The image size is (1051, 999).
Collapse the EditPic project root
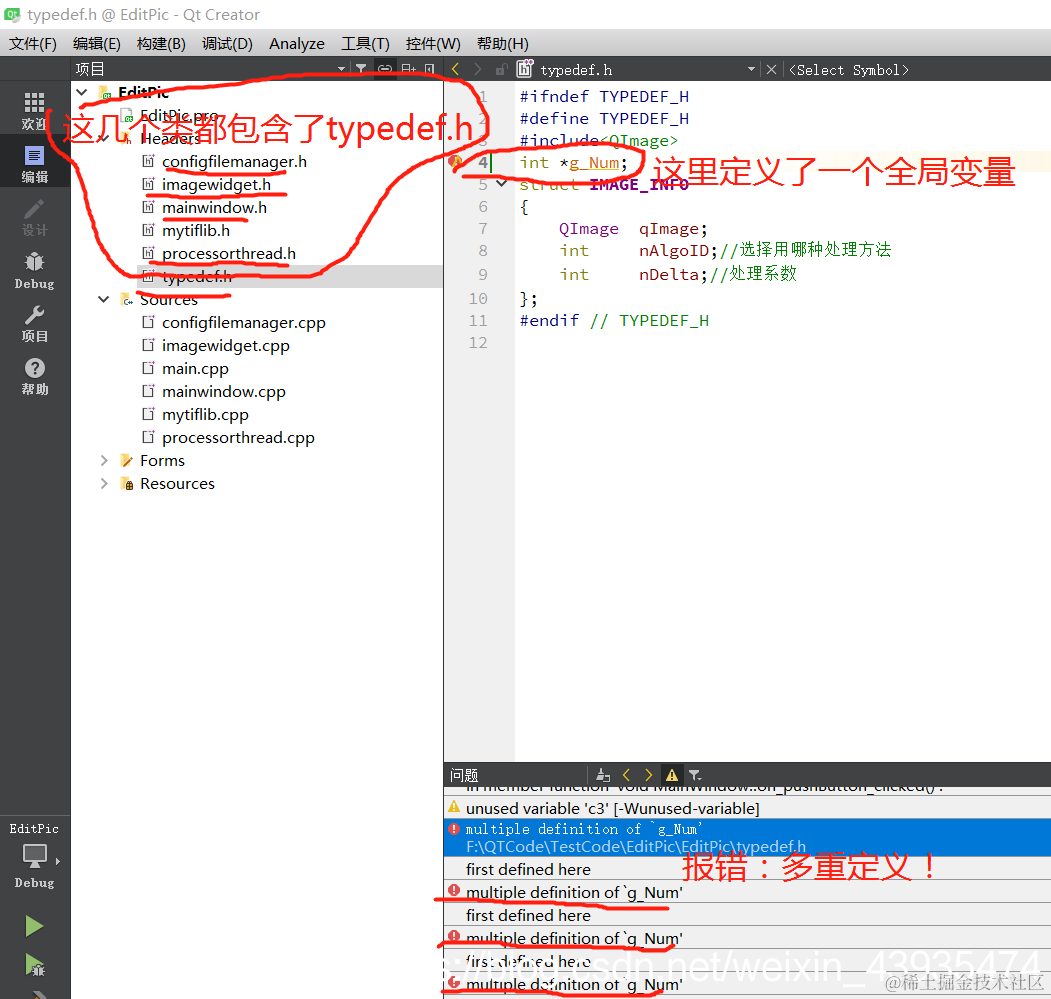pyautogui.click(x=82, y=92)
